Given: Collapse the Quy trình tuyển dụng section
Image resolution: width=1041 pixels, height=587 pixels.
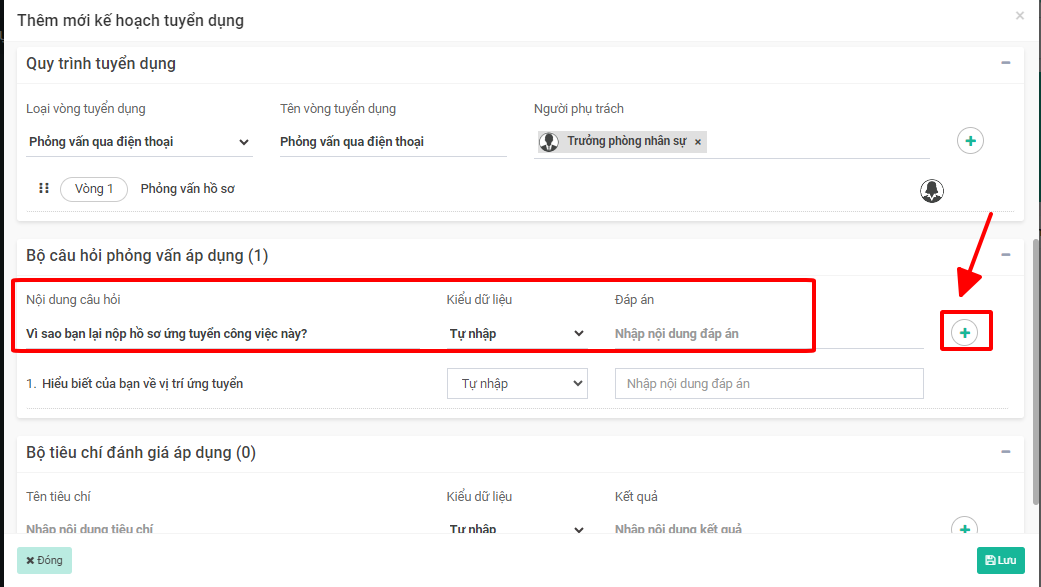Looking at the screenshot, I should click(x=1005, y=63).
